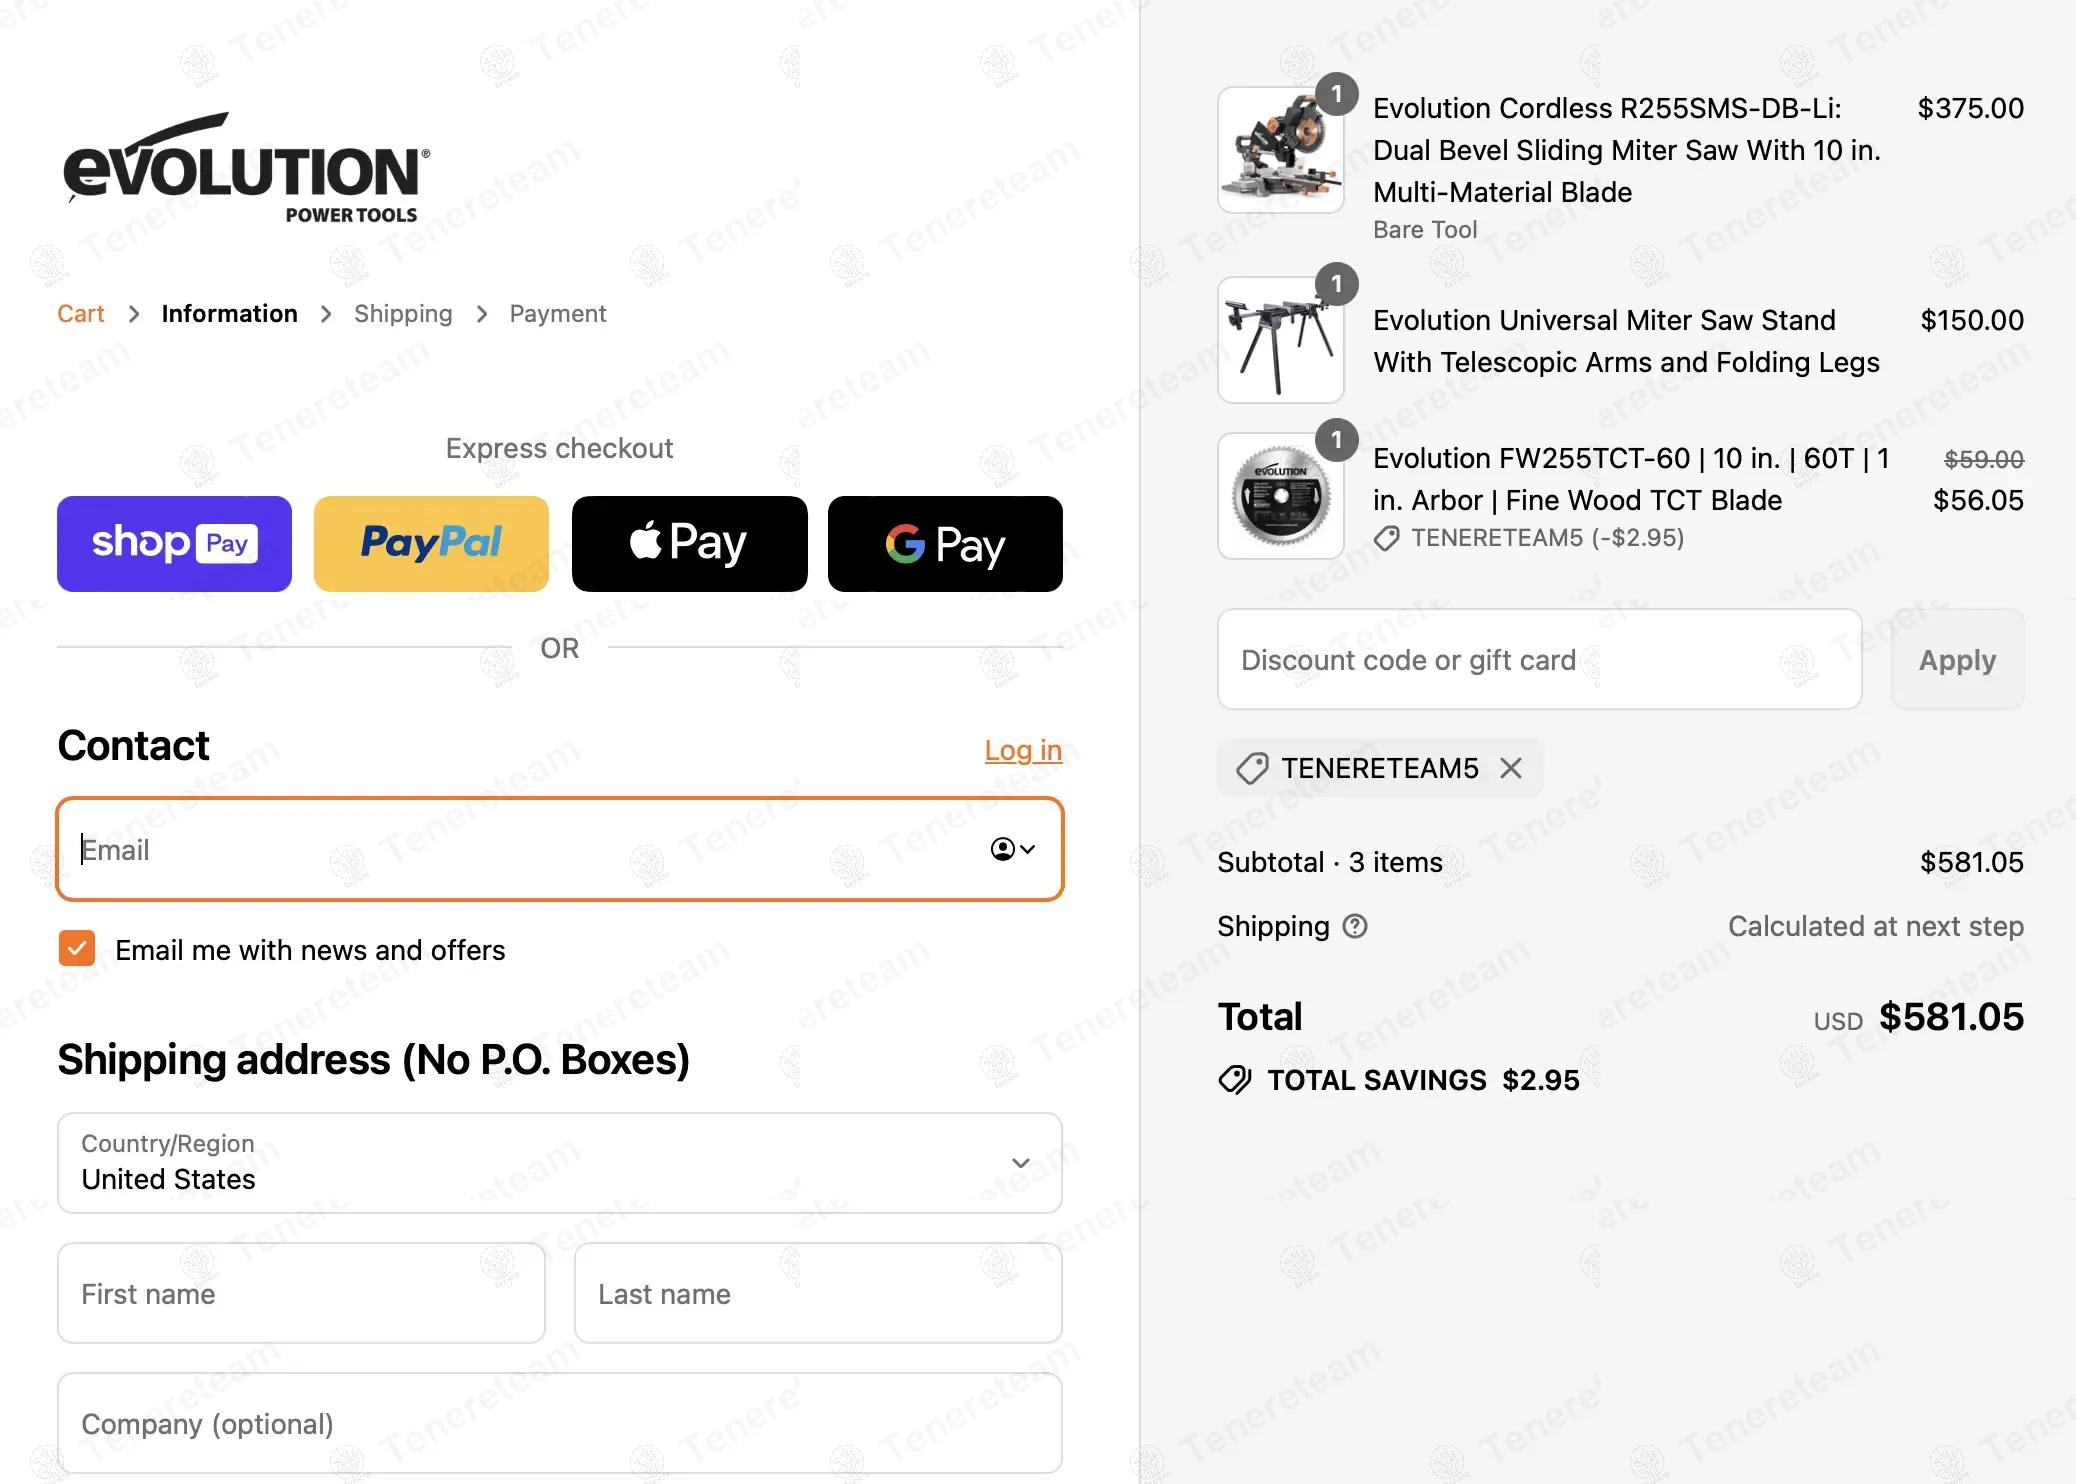2076x1484 pixels.
Task: Go back to Cart breadcrumb
Action: click(81, 314)
